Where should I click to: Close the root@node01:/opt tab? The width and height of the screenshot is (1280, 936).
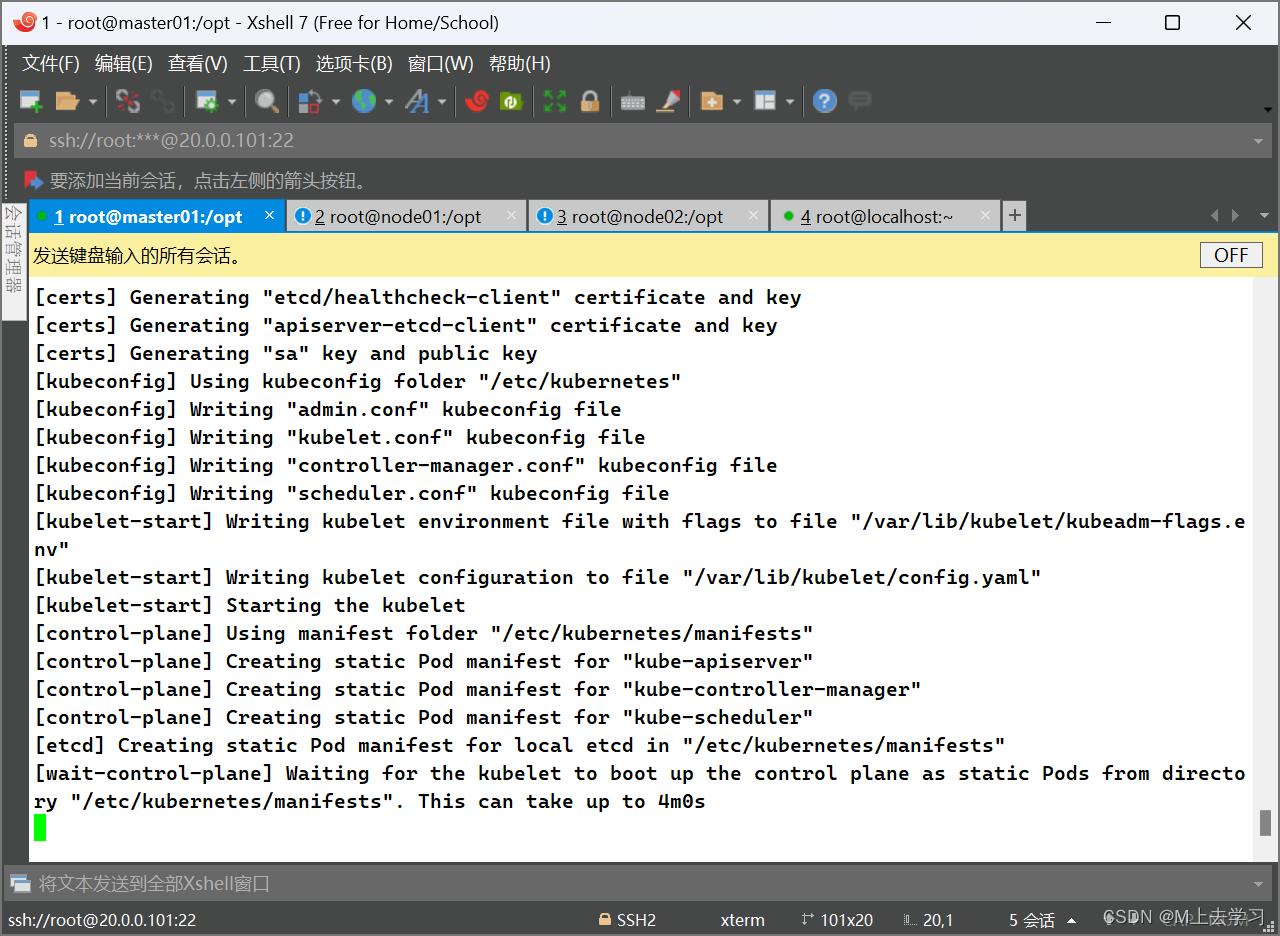[x=512, y=216]
